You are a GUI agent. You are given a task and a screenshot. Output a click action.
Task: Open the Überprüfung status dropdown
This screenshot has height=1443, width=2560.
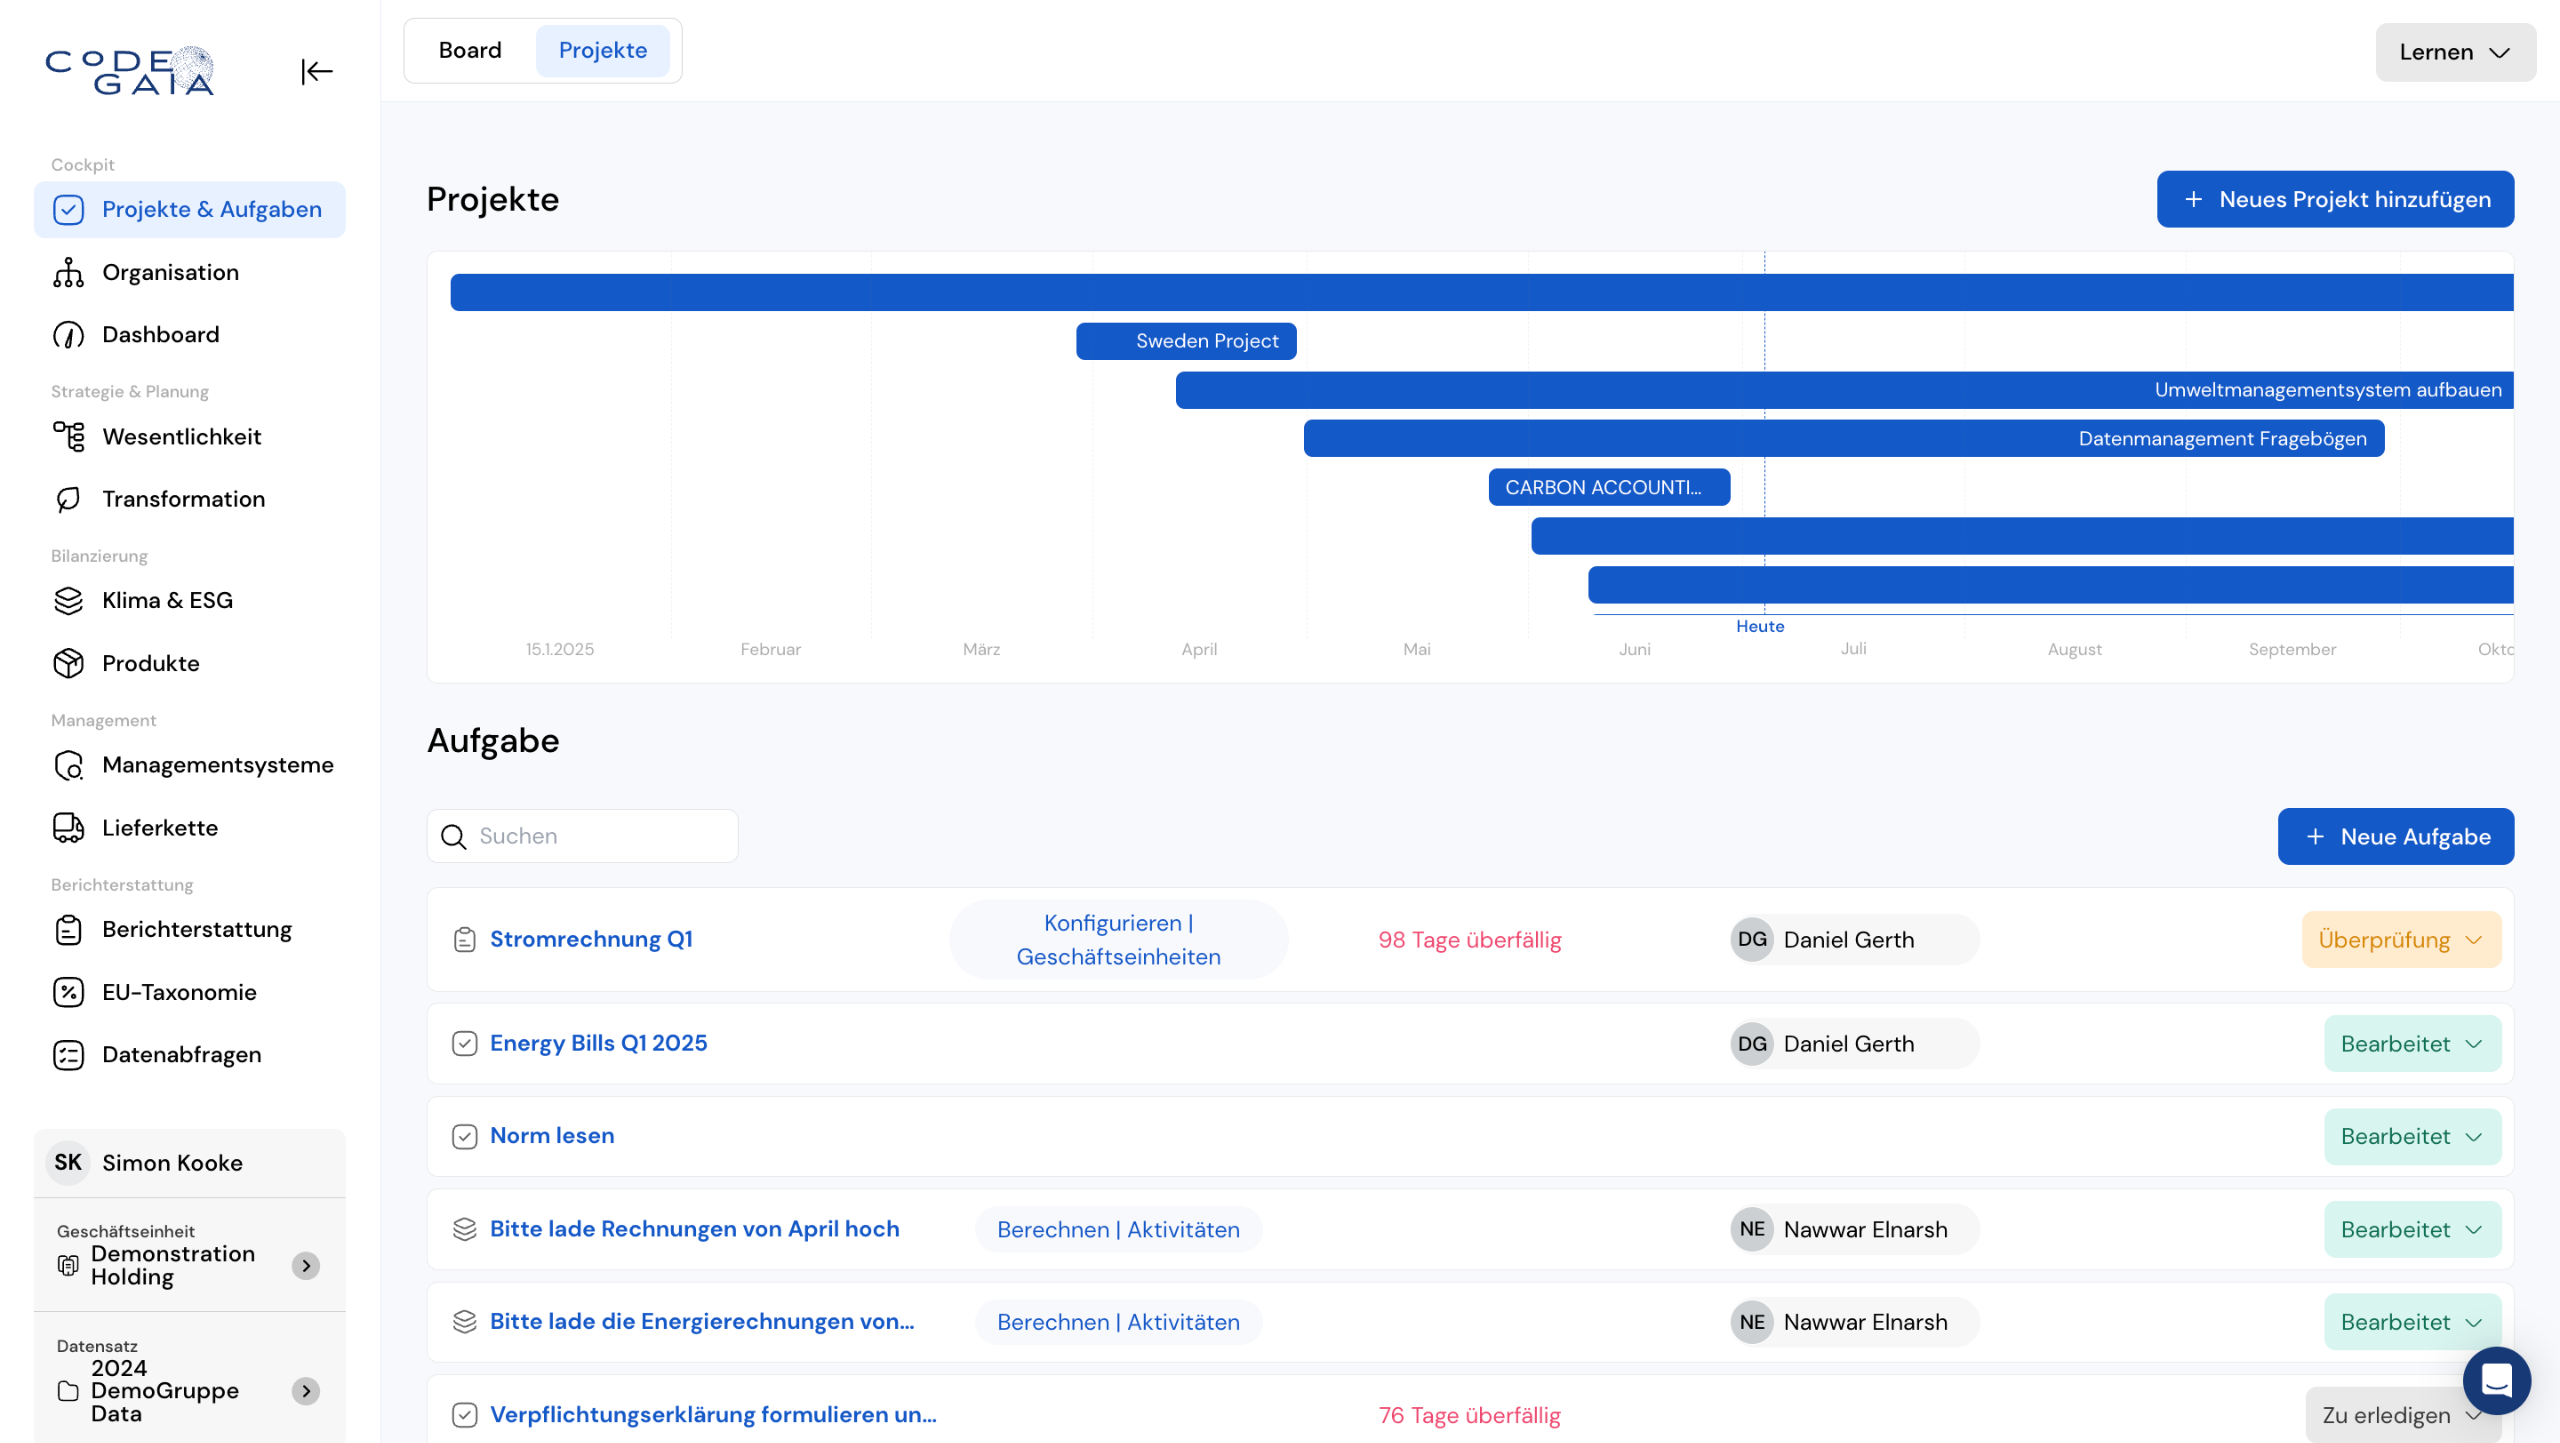coord(2400,939)
